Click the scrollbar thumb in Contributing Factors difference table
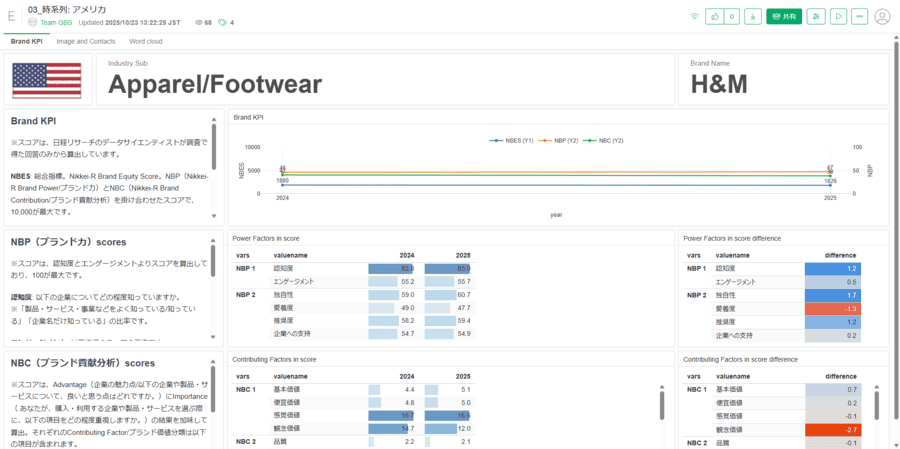 pyautogui.click(x=877, y=405)
